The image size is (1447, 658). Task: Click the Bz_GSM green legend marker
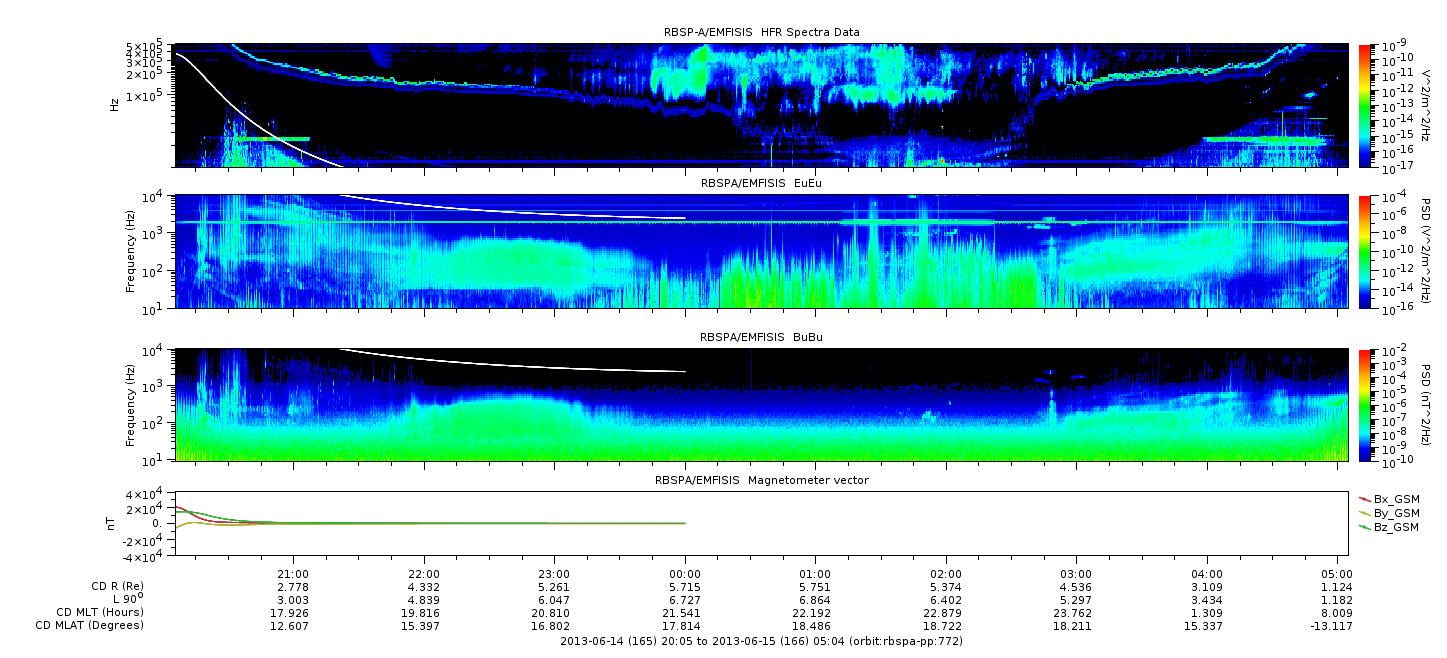tap(1365, 526)
